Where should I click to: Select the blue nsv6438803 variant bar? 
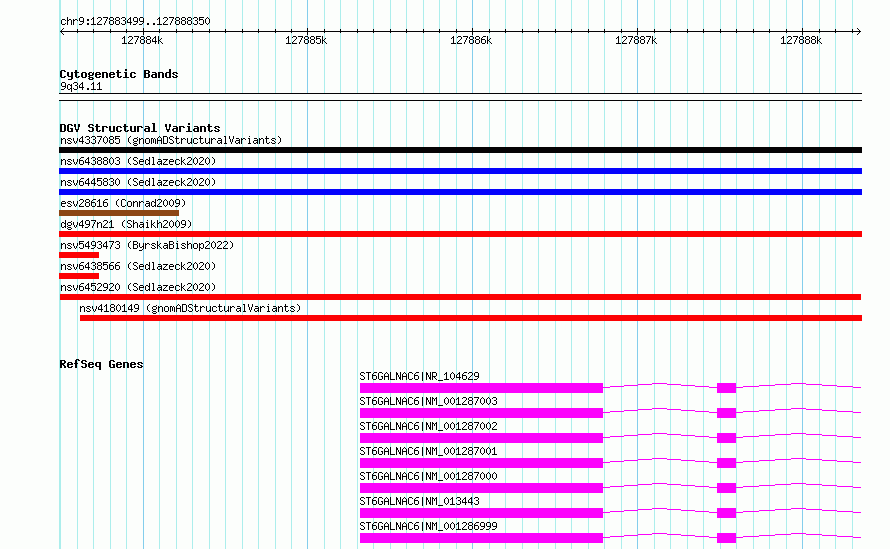point(460,171)
